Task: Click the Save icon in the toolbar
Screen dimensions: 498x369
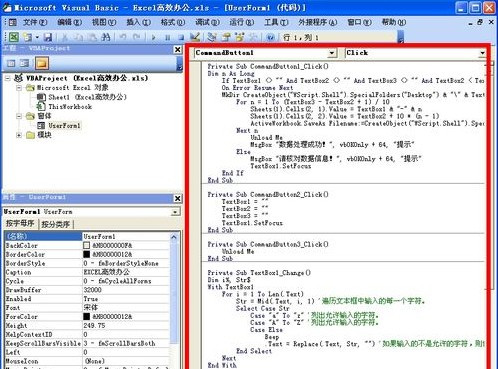Action: coord(48,37)
